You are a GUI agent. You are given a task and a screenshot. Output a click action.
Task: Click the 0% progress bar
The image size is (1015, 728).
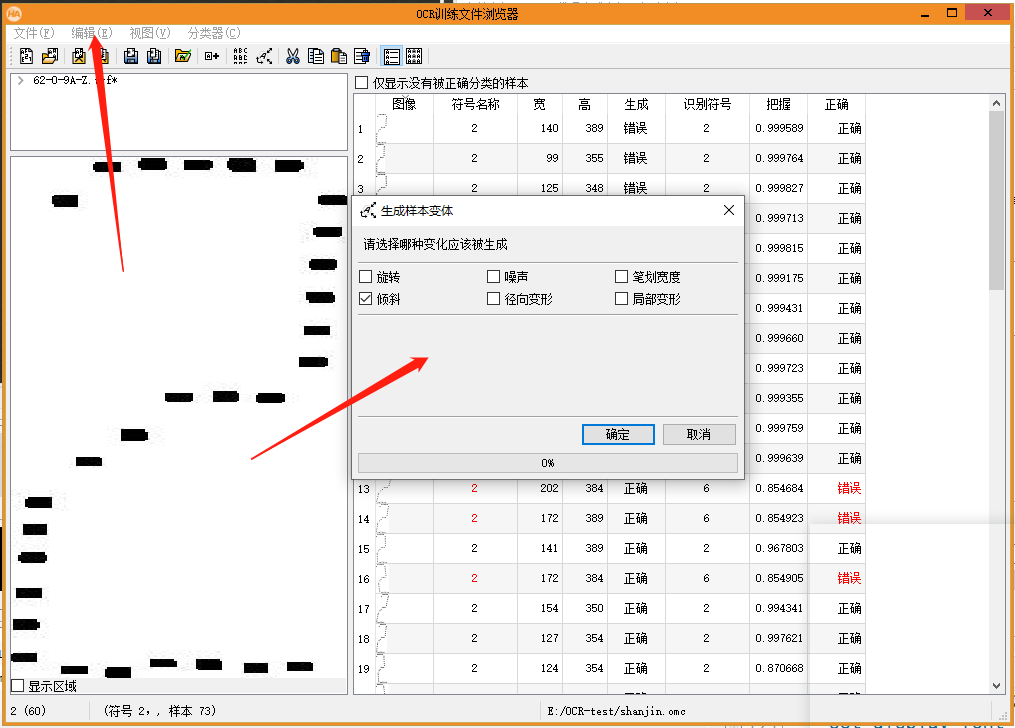(x=547, y=463)
